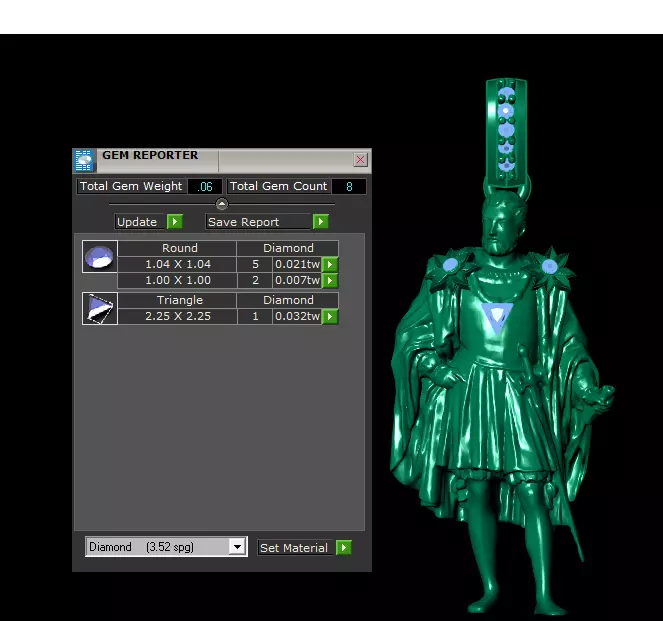Viewport: 663px width, 621px height.
Task: Click the Gem Reporter title icon
Action: tap(84, 160)
